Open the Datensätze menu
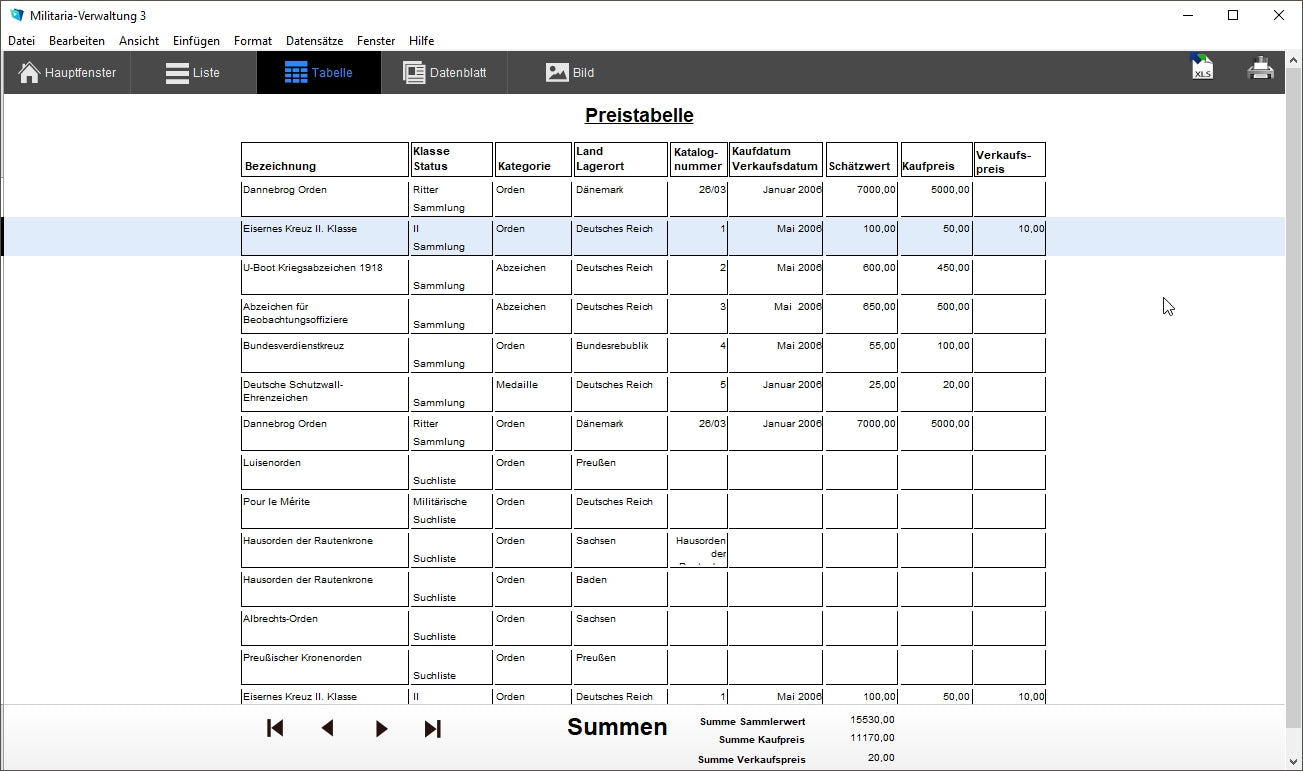Screen dimensions: 1303x771 (314, 41)
